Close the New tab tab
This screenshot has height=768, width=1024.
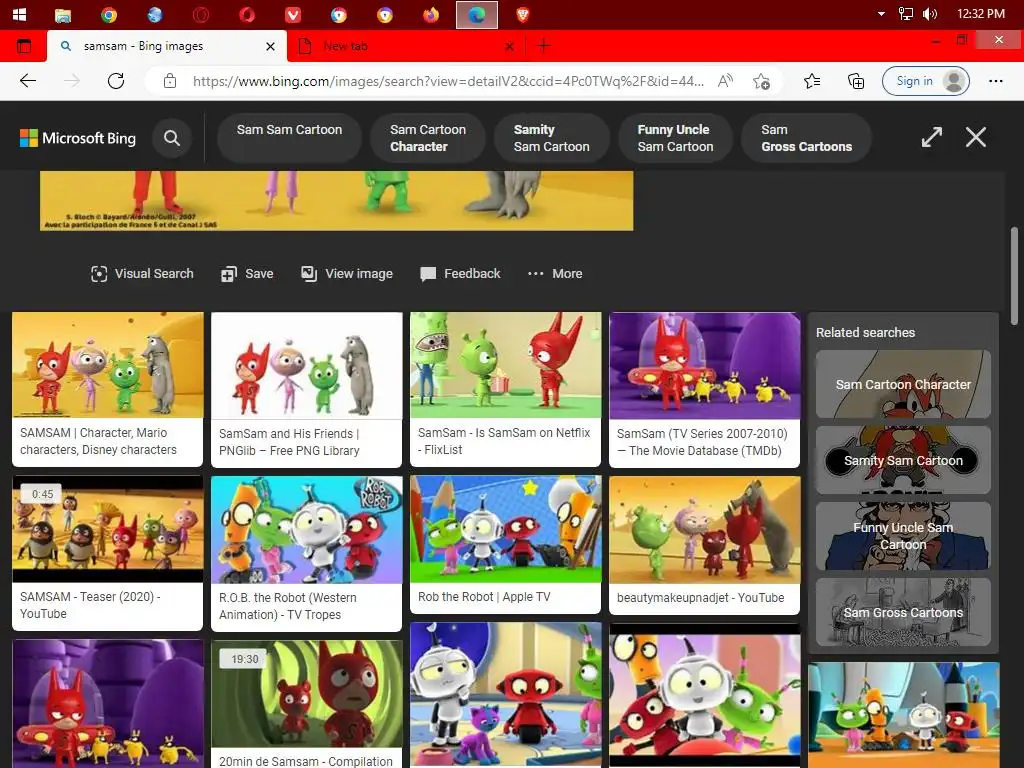[509, 46]
